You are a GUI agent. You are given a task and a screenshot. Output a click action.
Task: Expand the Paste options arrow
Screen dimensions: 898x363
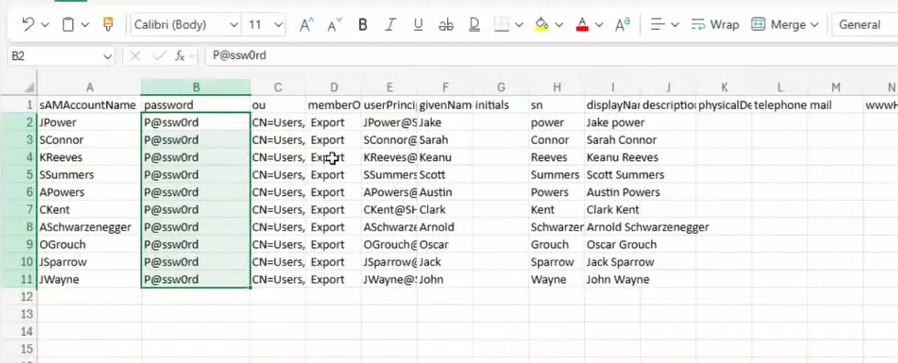[85, 25]
